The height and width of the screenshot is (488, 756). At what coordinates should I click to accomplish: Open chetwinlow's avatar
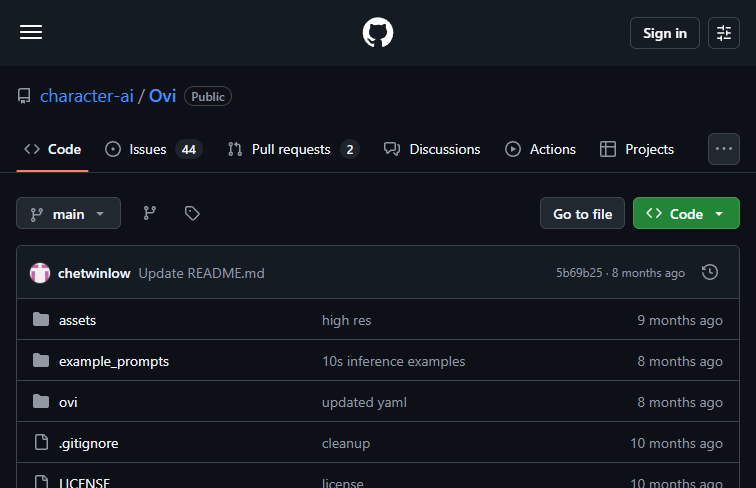40,273
